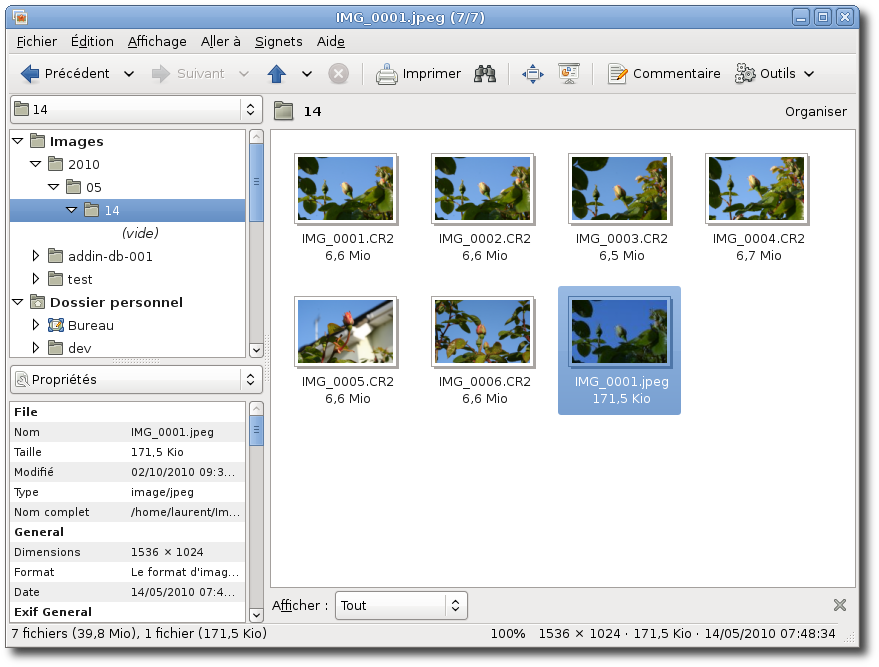
Task: Collapse the 2010 folder tree node
Action: [36, 164]
